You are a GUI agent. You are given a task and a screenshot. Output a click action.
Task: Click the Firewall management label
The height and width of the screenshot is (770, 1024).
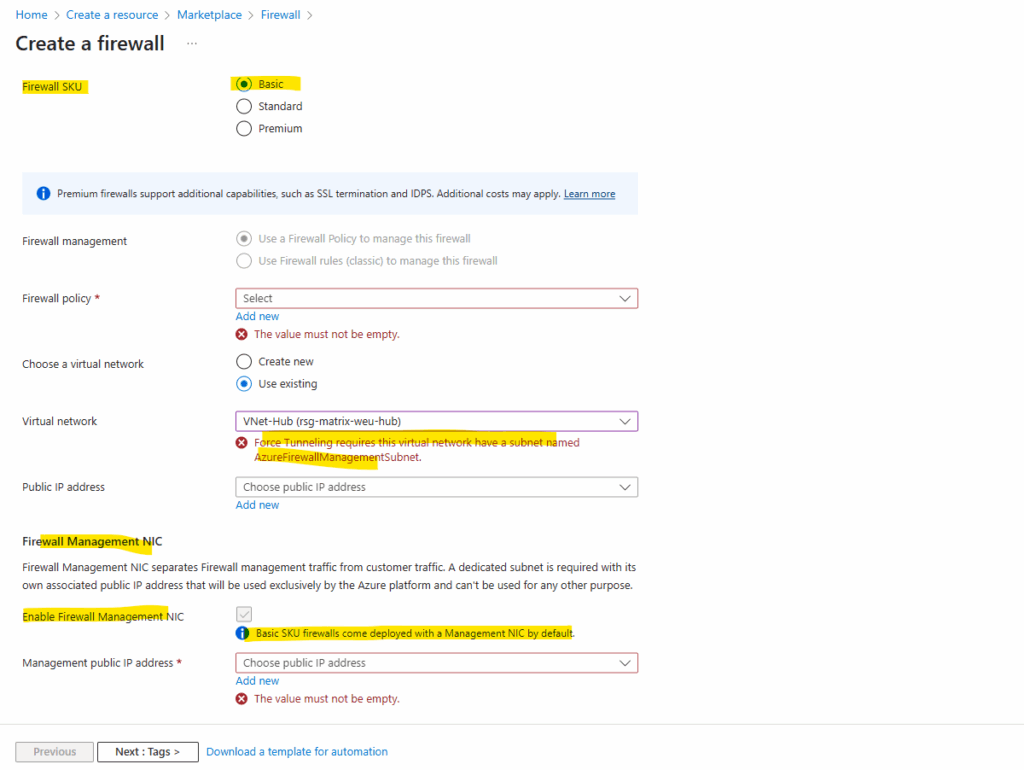pos(74,242)
